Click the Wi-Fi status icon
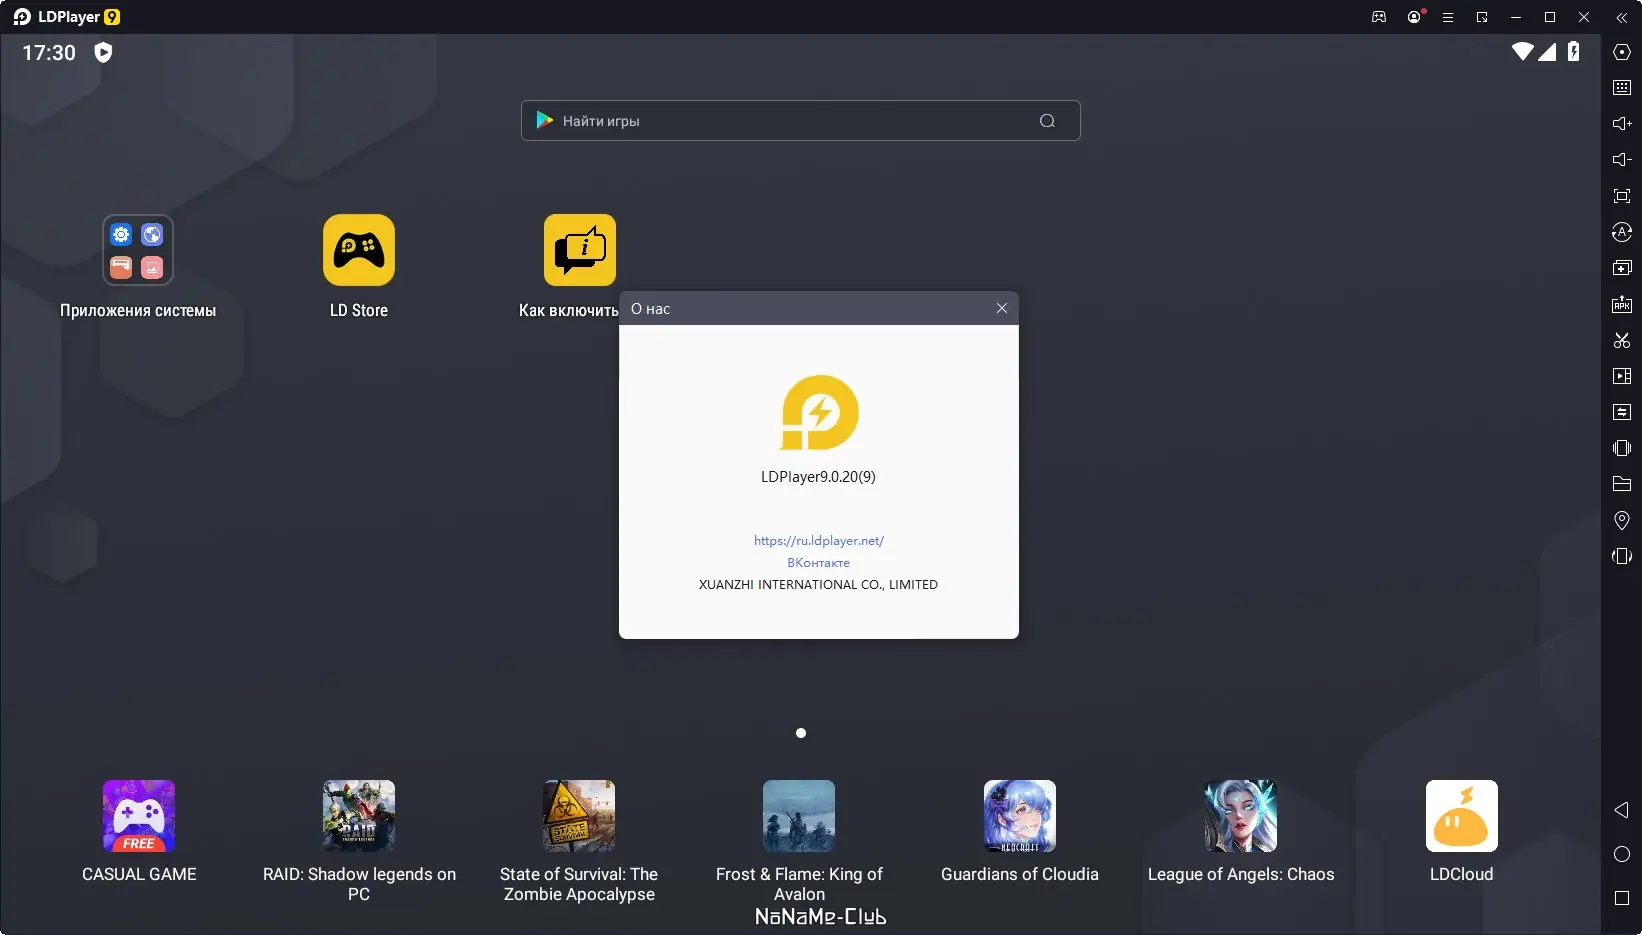 pos(1522,51)
